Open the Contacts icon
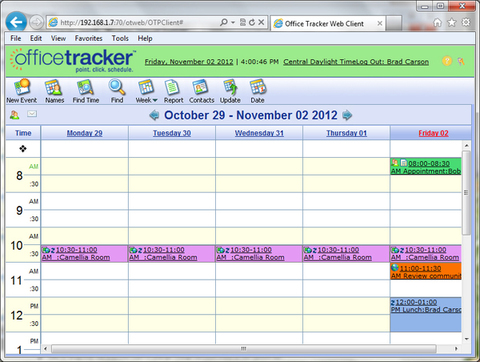Viewport: 480px width, 362px height. pyautogui.click(x=201, y=91)
